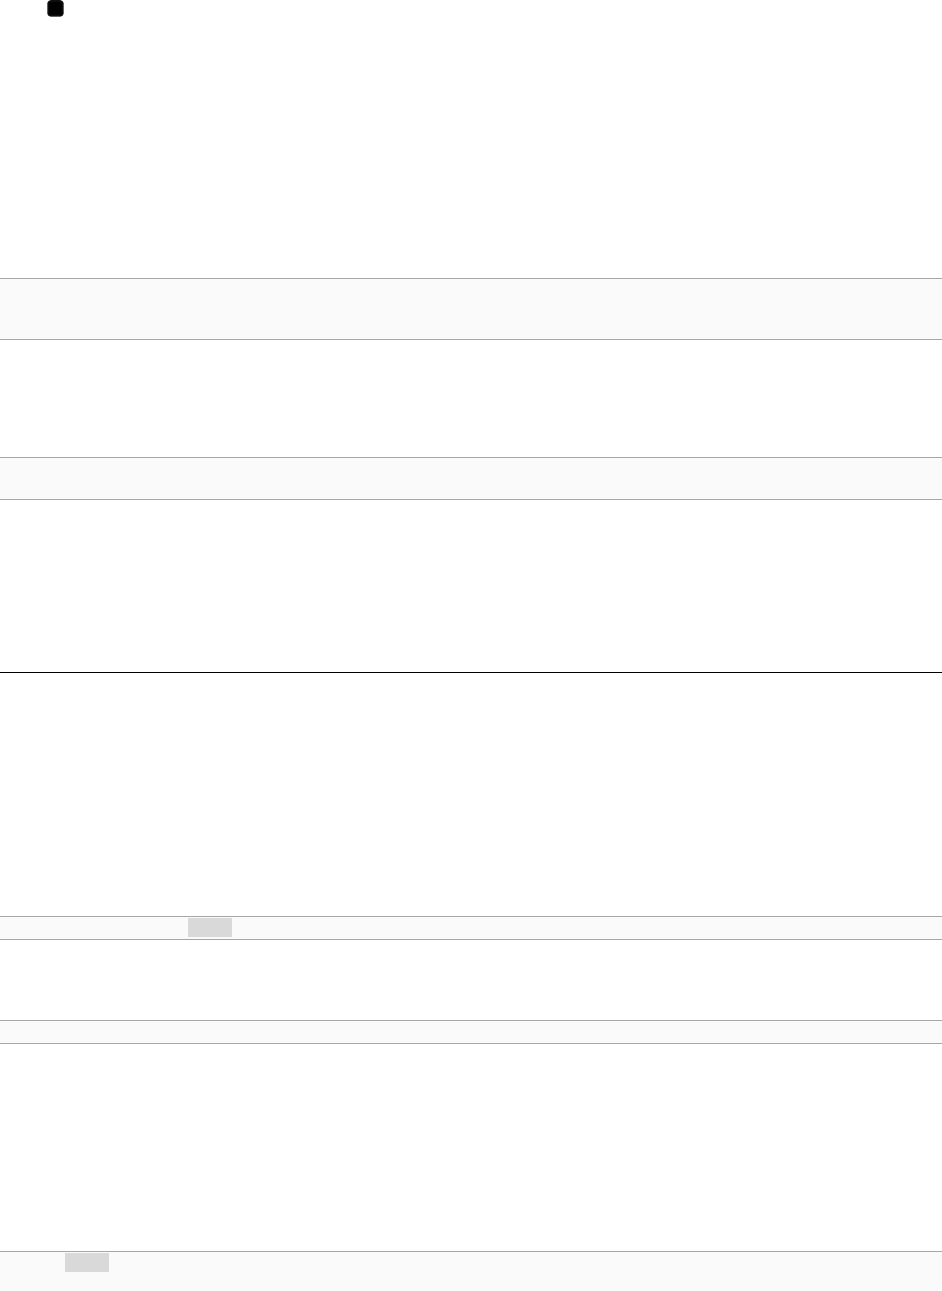This screenshot has width=942, height=1291.
Task: Click the second light gray band
Action: (x=471, y=478)
